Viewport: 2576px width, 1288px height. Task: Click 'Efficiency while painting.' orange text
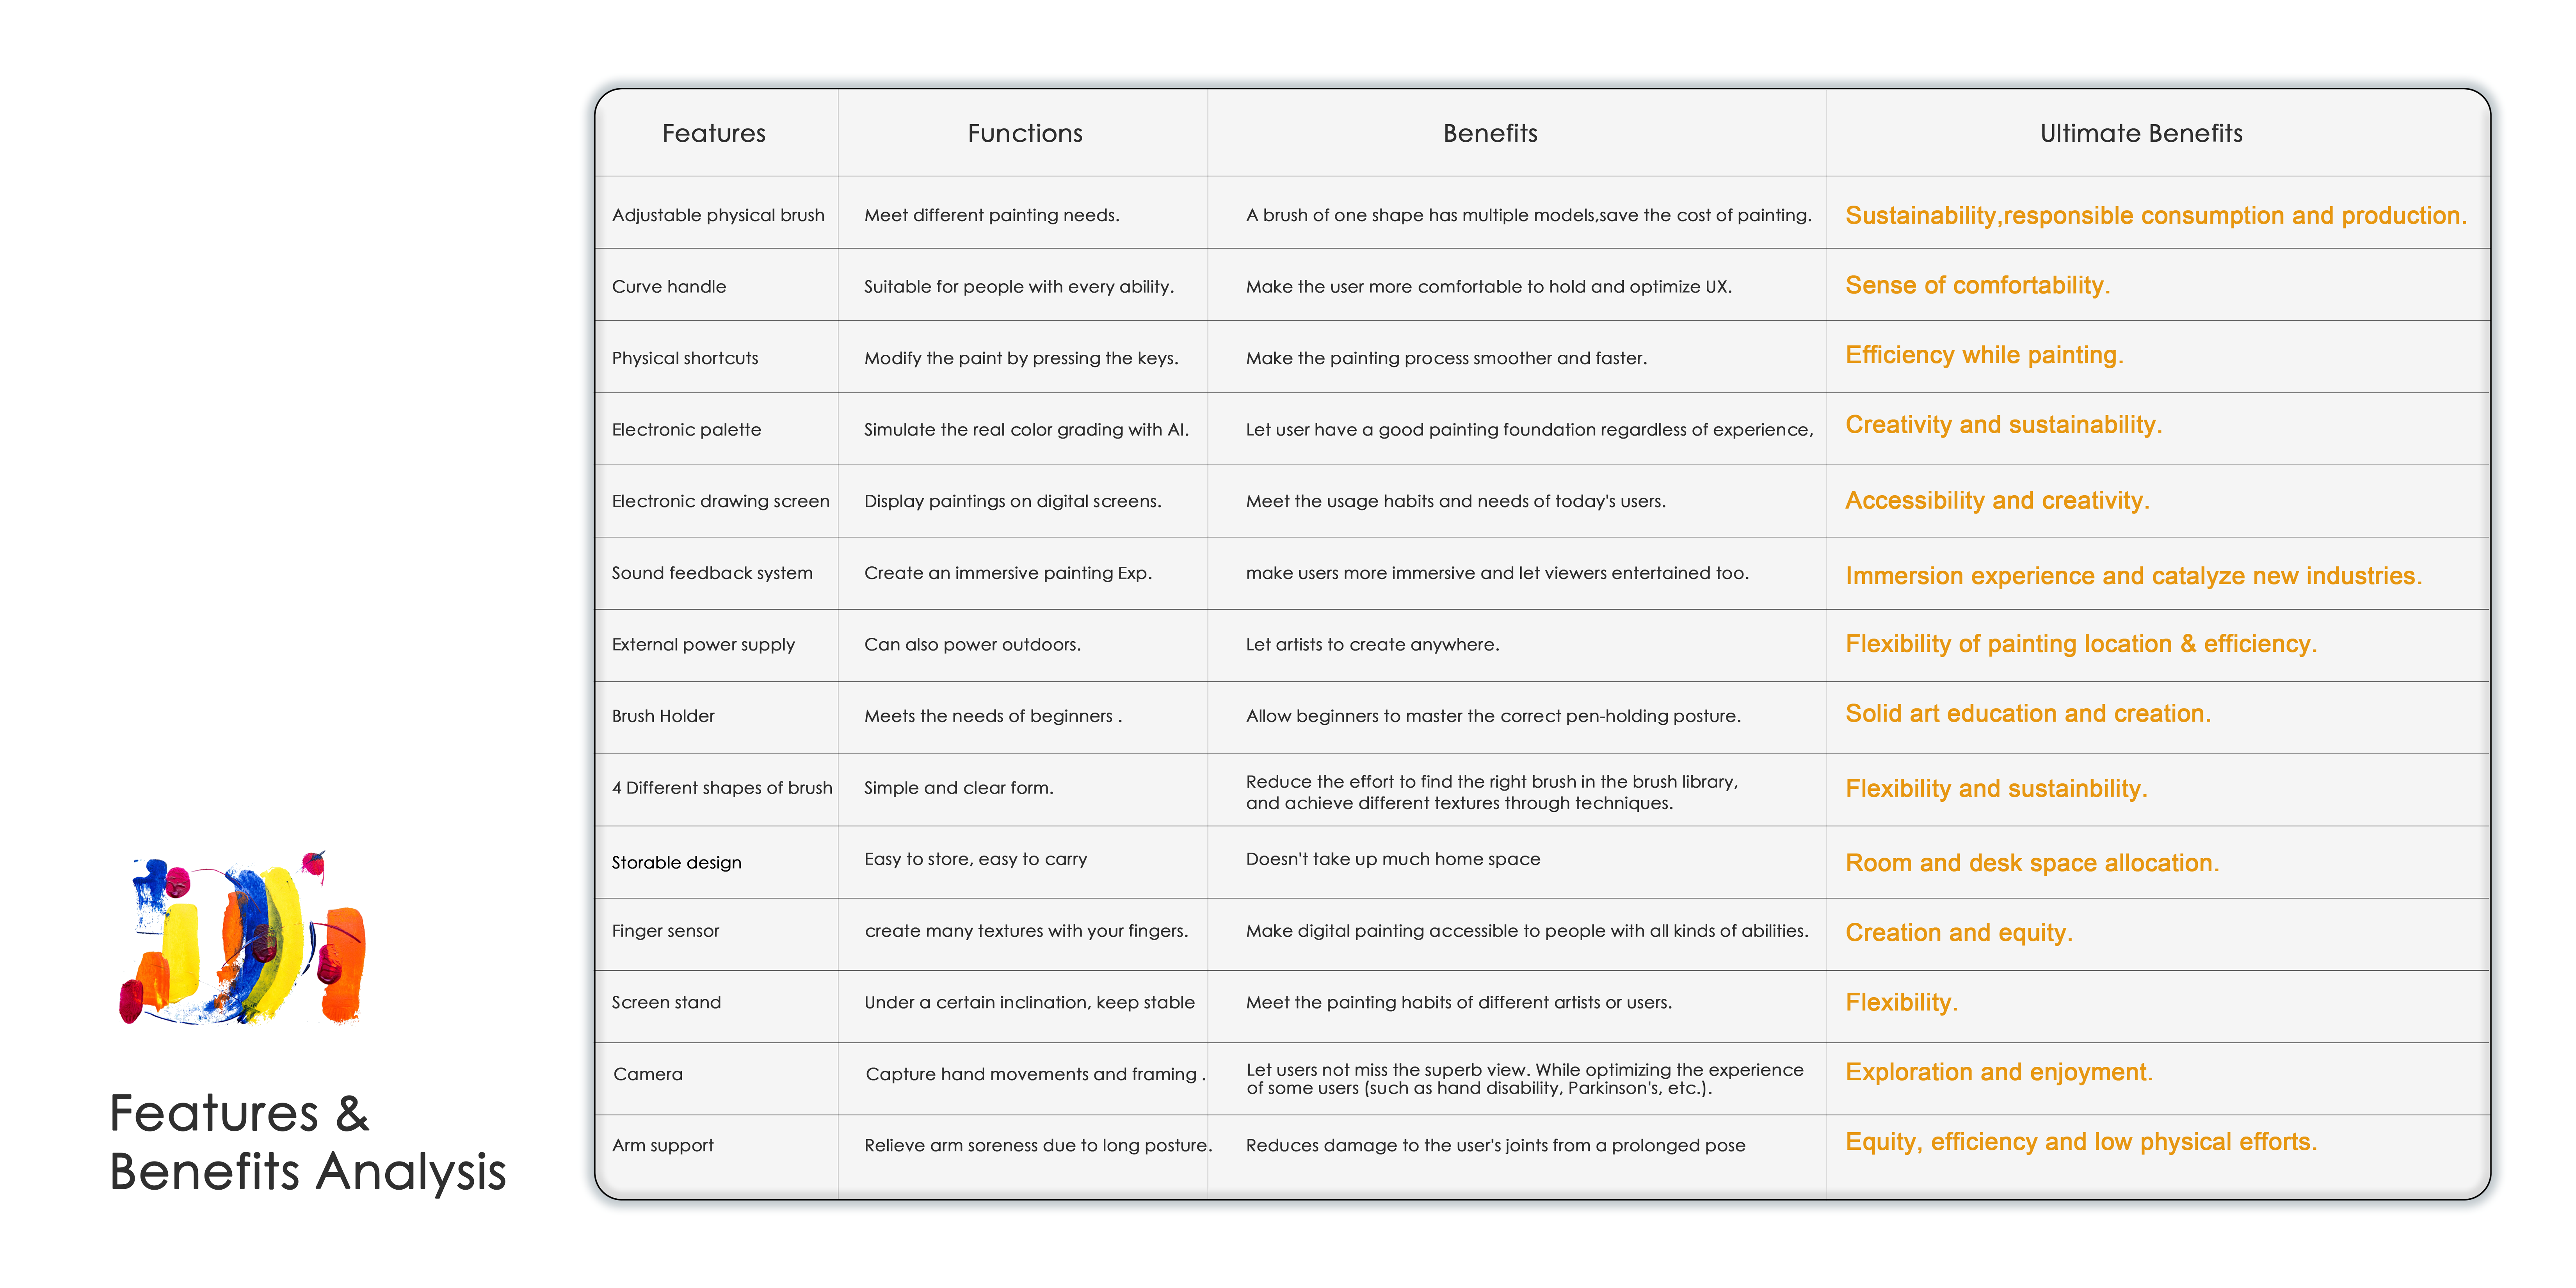pyautogui.click(x=1984, y=356)
